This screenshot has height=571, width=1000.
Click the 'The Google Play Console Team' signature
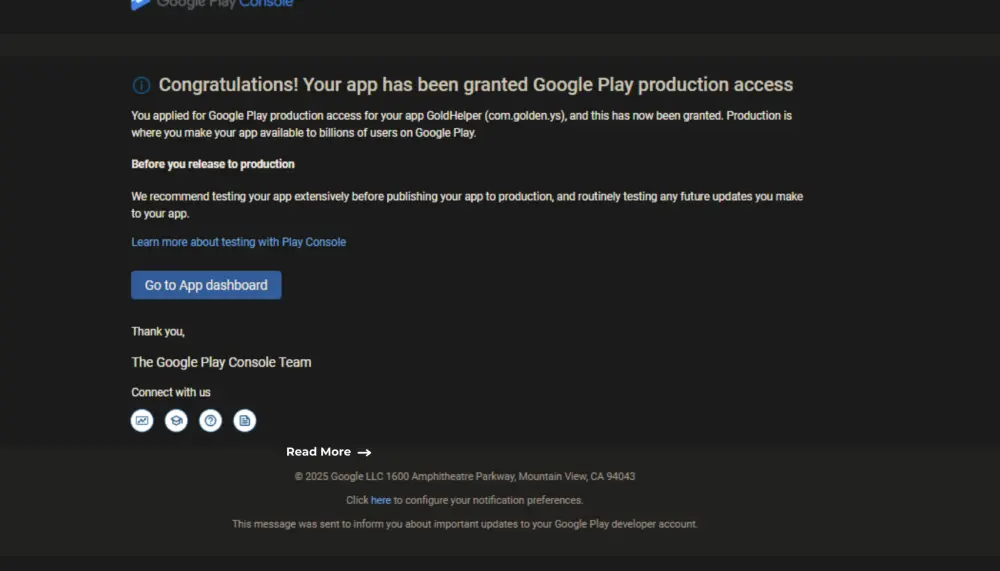tap(221, 362)
